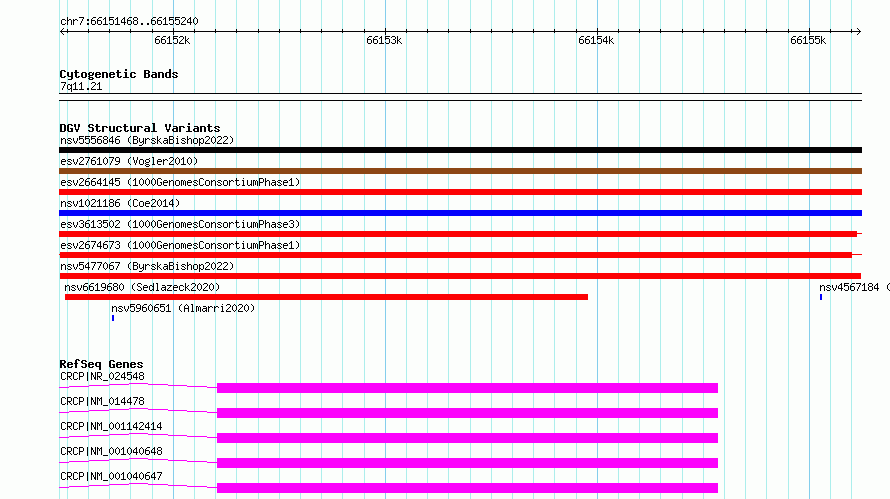Open variant nsv4567184 label
890x499 pixels.
[x=849, y=287]
